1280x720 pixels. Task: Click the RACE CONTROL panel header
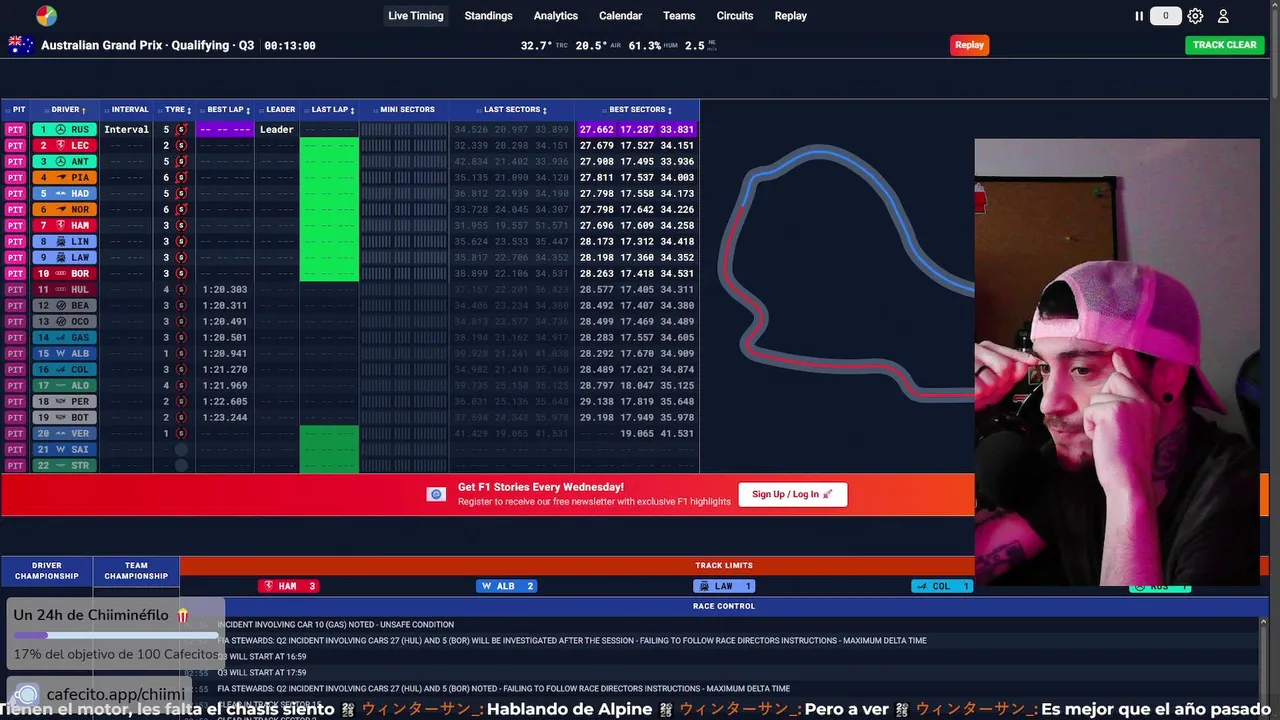pos(724,606)
